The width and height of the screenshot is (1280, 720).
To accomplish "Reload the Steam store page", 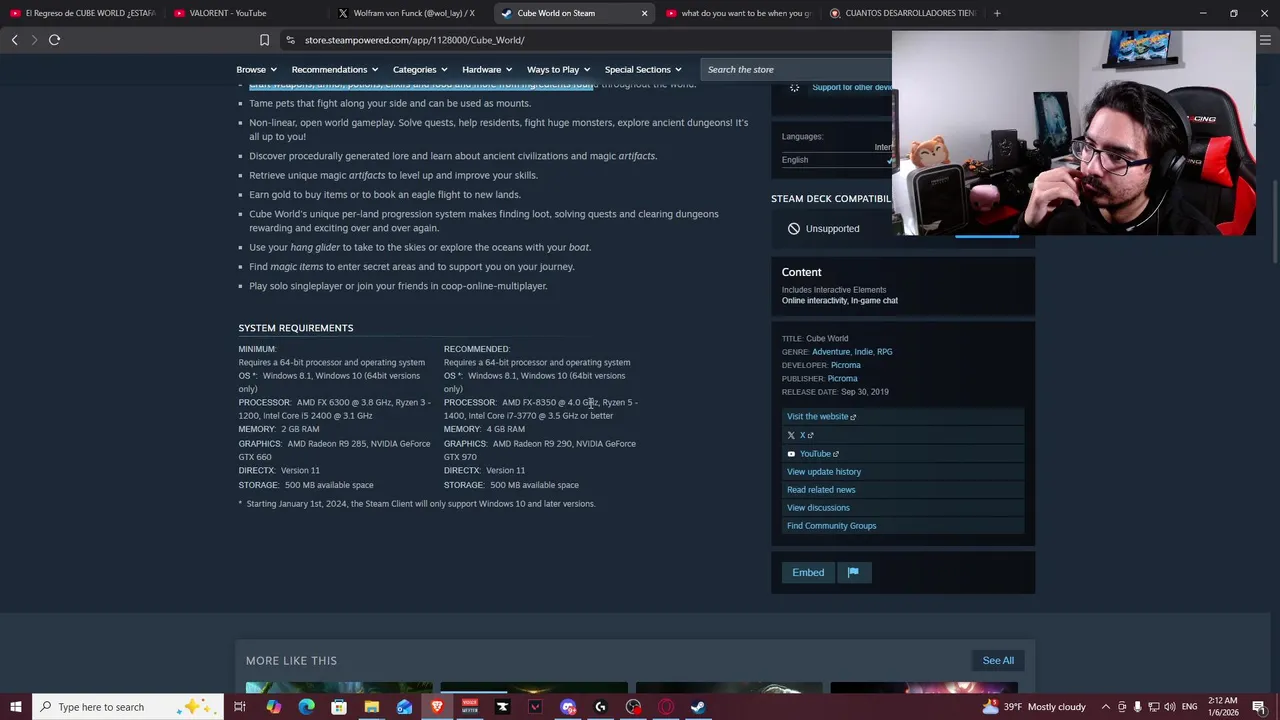I will (54, 40).
